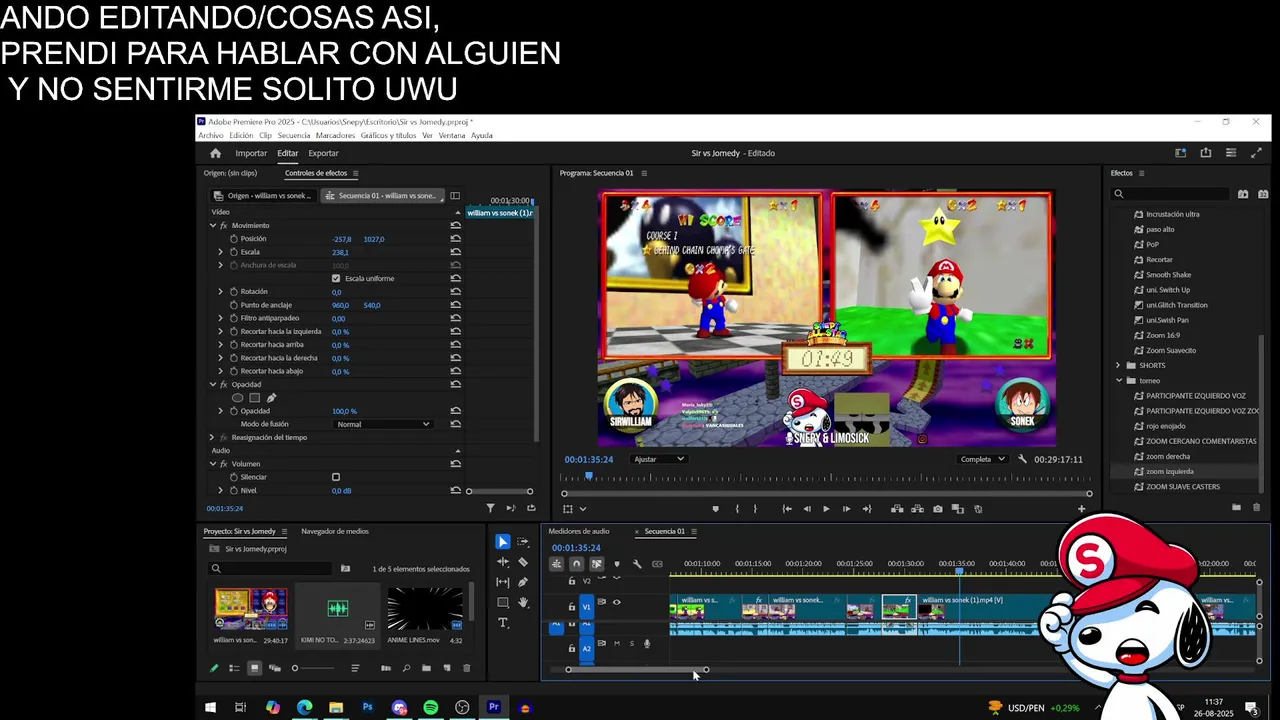Click the pen mask icon under Opacidad
Viewport: 1280px width, 720px height.
[271, 398]
